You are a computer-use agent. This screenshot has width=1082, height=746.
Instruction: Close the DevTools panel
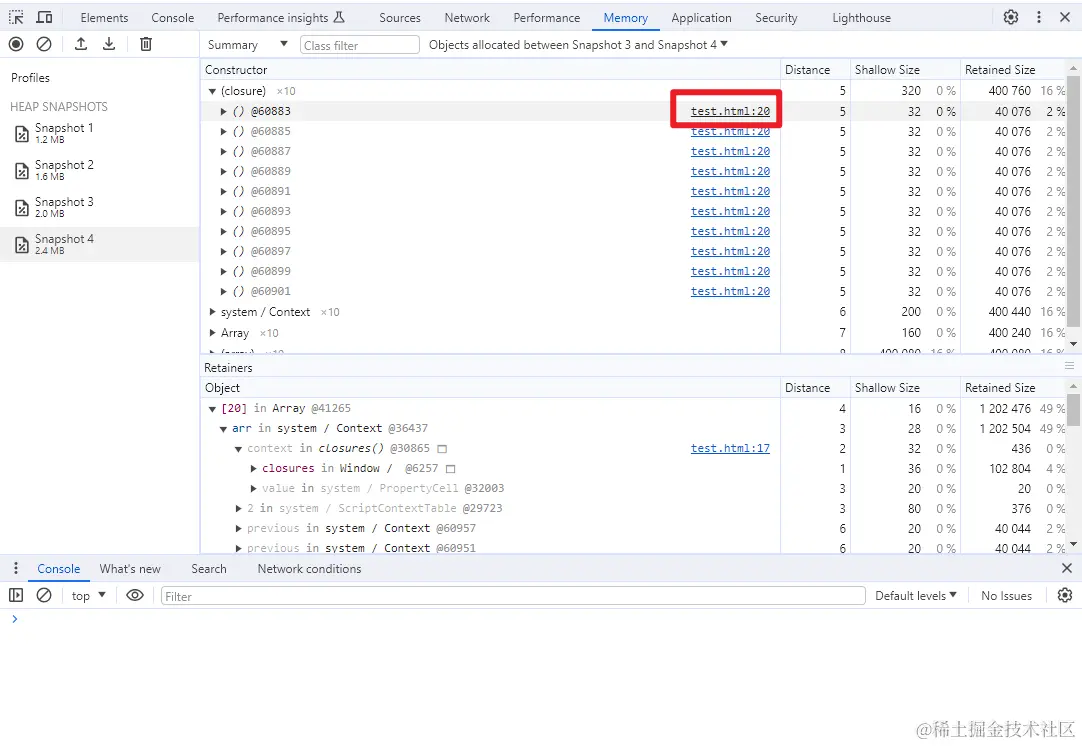coord(1065,17)
